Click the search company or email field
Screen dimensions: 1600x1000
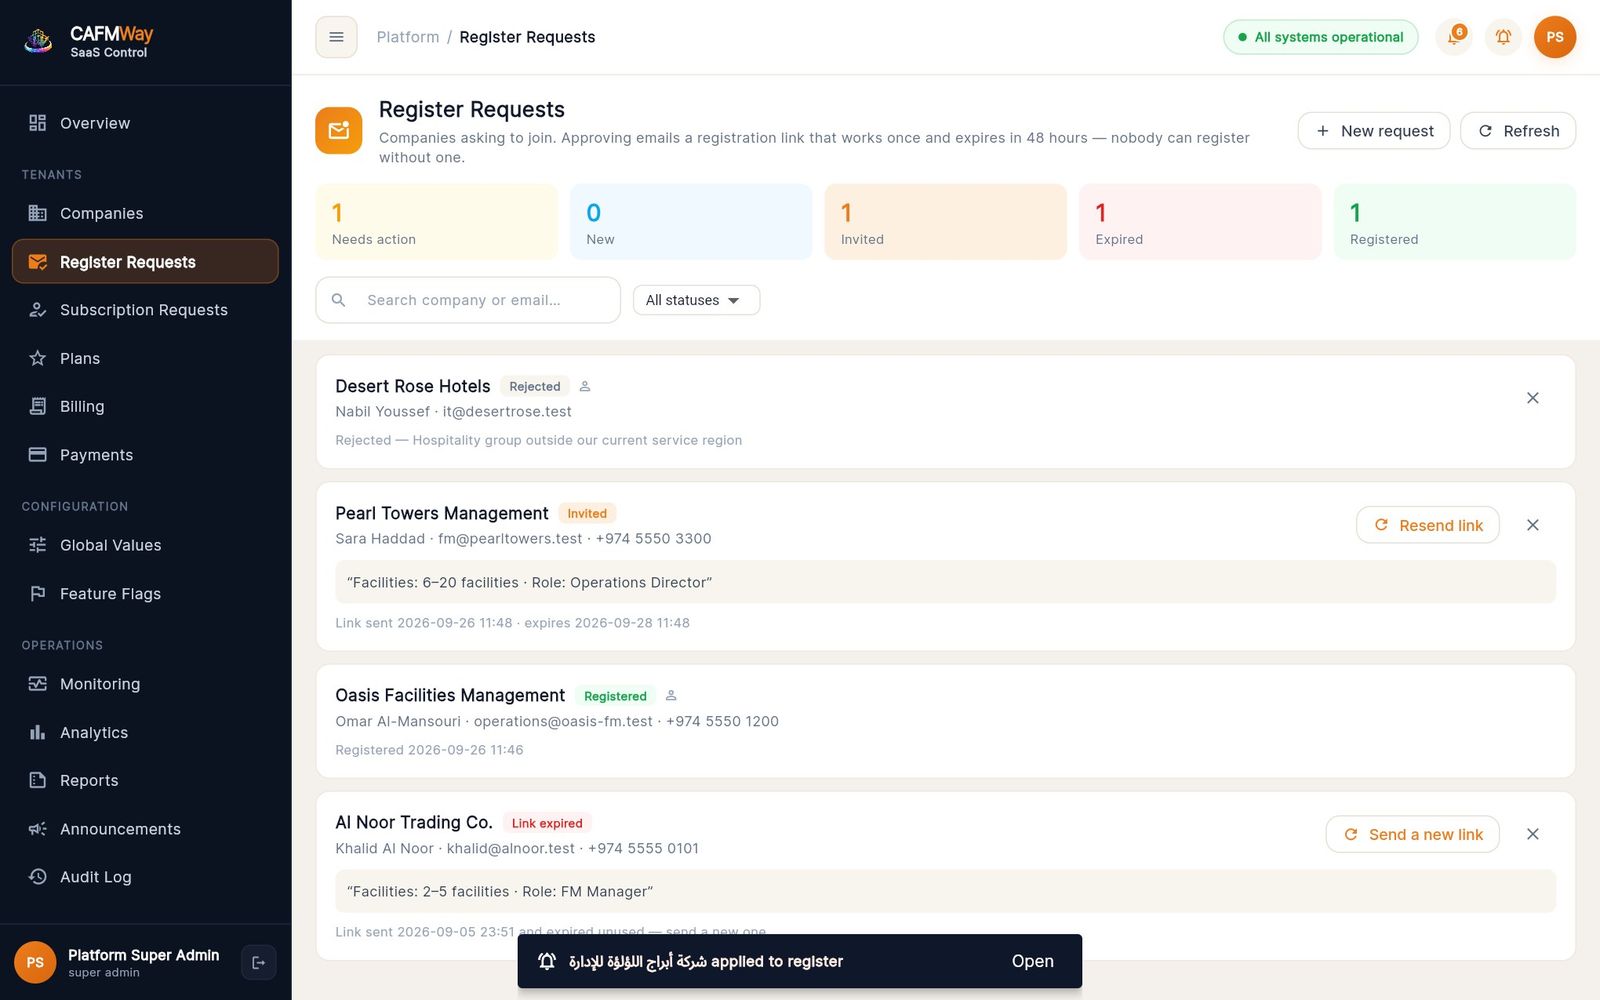[468, 300]
